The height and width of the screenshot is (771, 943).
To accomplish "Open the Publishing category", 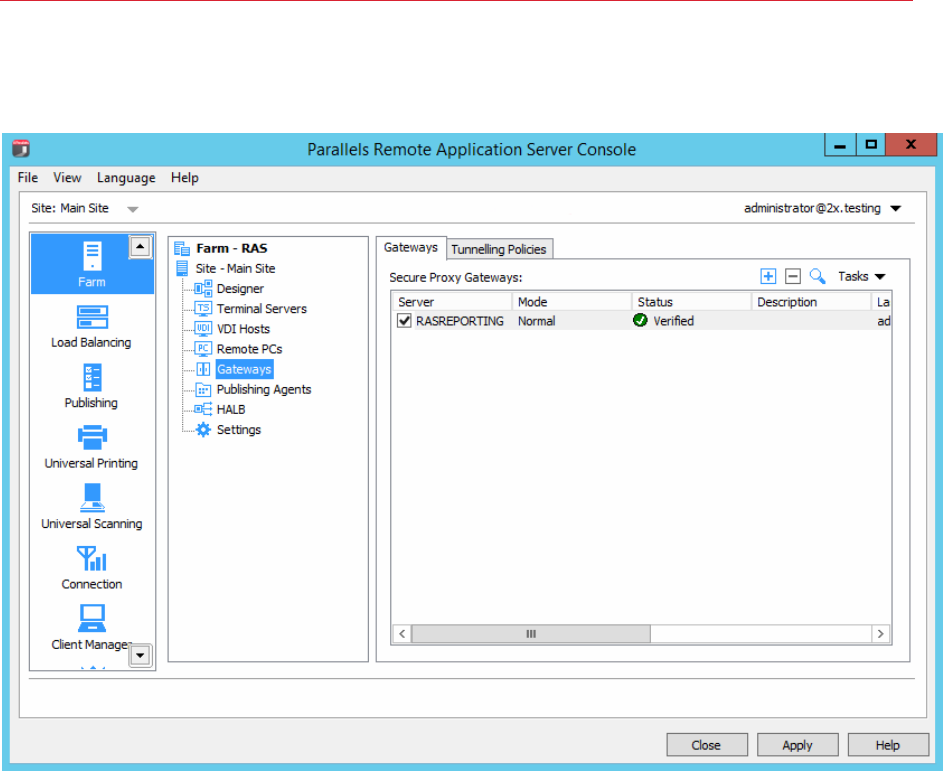I will point(91,387).
